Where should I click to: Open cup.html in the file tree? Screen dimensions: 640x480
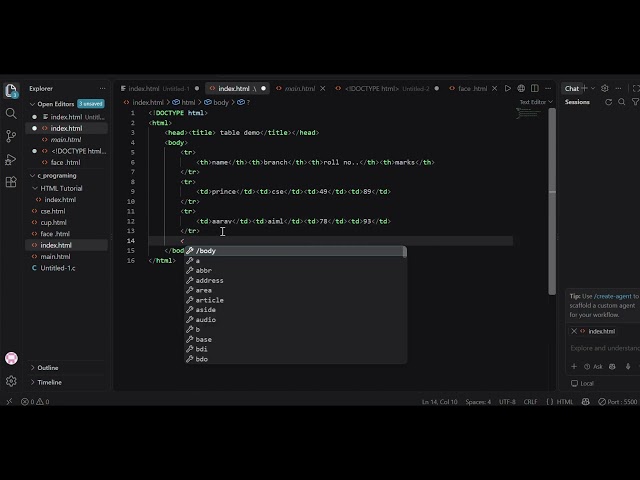[67, 222]
